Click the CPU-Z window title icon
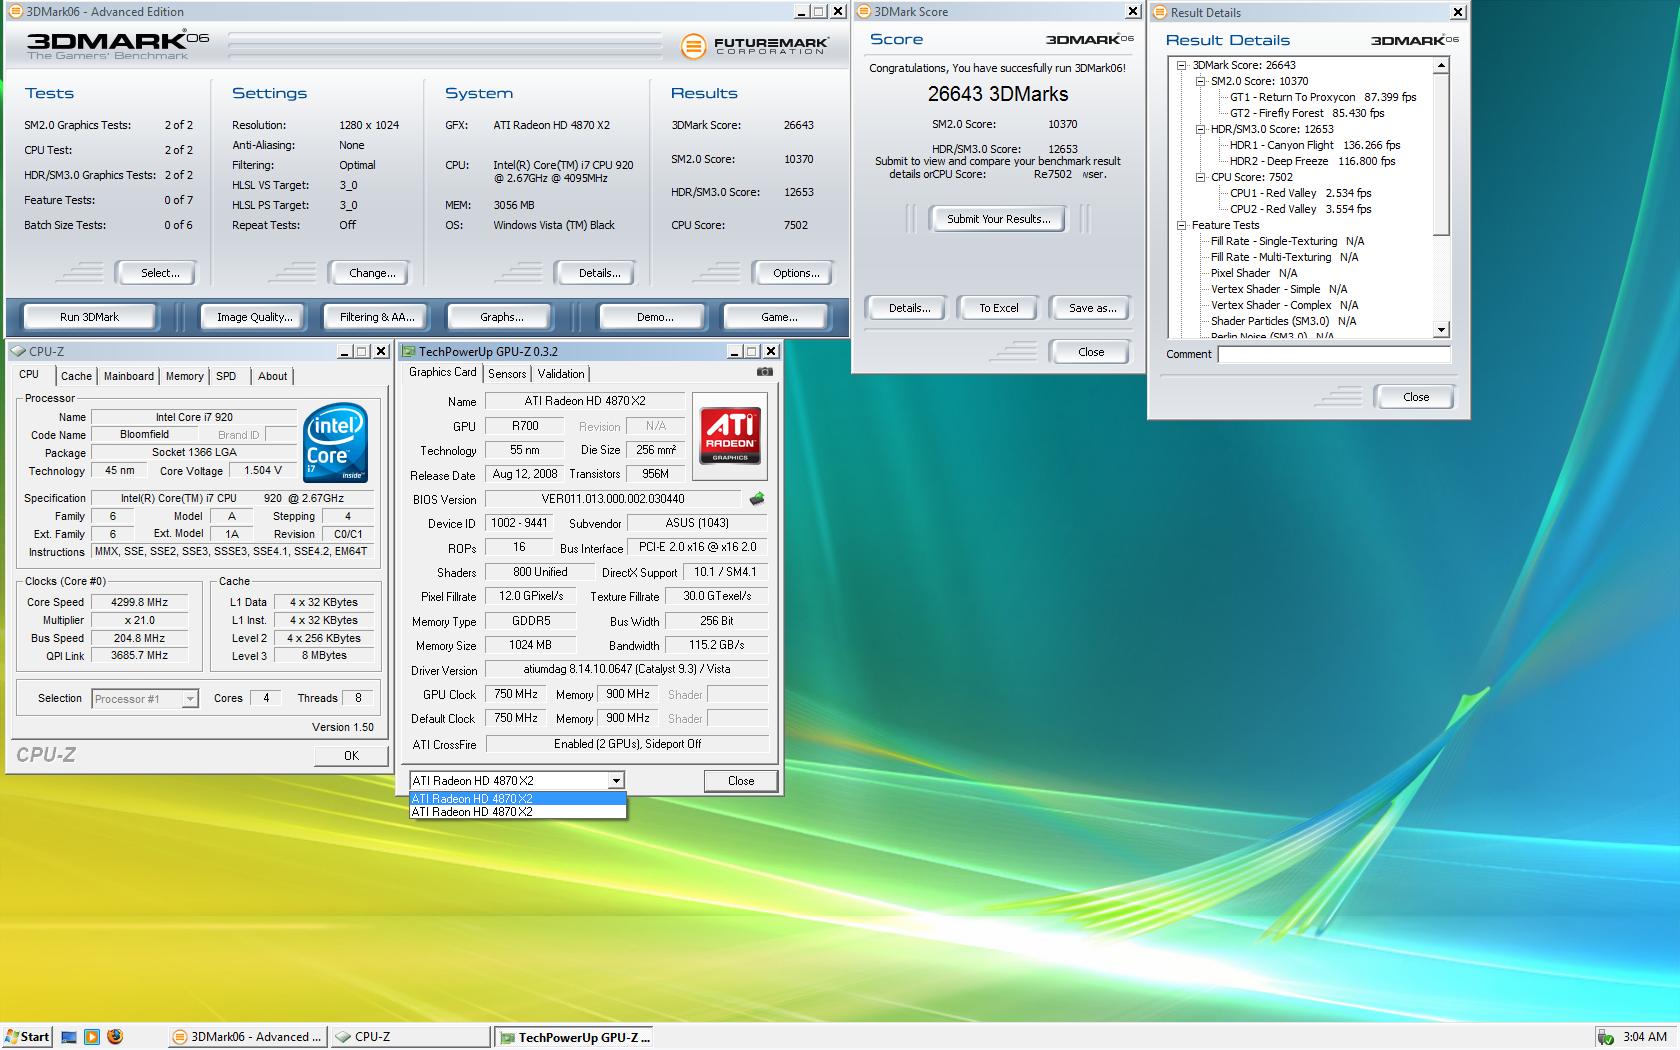 (19, 351)
